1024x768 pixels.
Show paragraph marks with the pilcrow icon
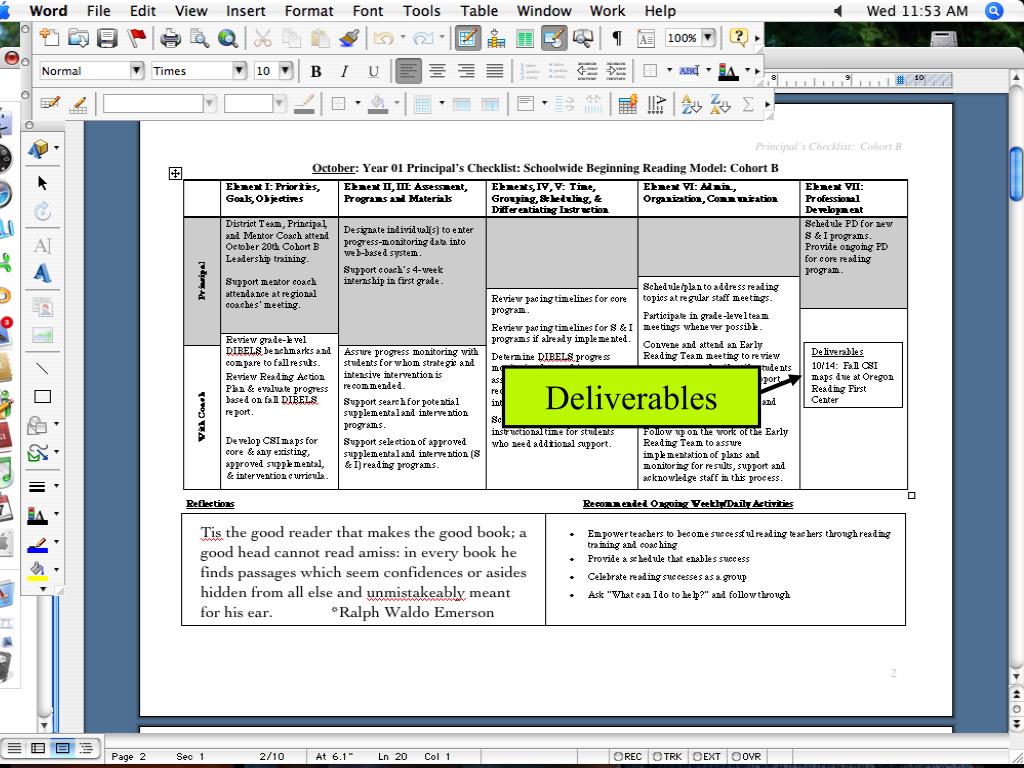616,38
